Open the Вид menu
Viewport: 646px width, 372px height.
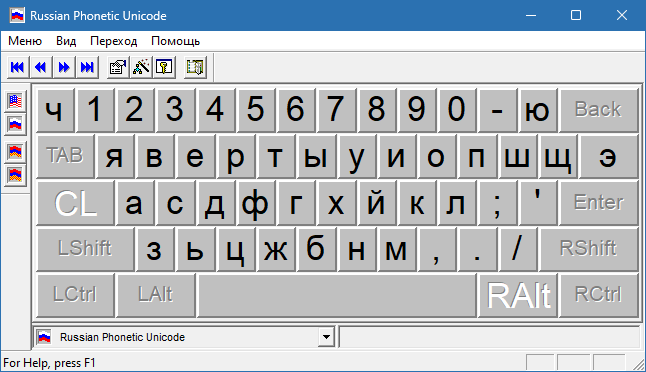point(66,41)
